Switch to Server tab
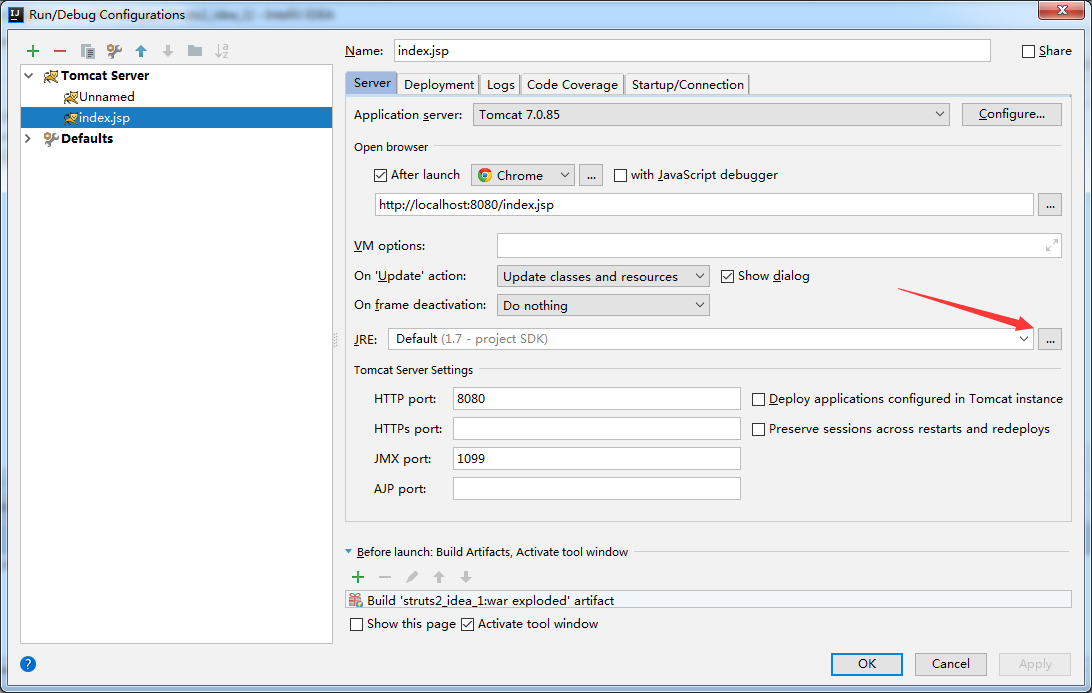The height and width of the screenshot is (693, 1092). pyautogui.click(x=372, y=83)
